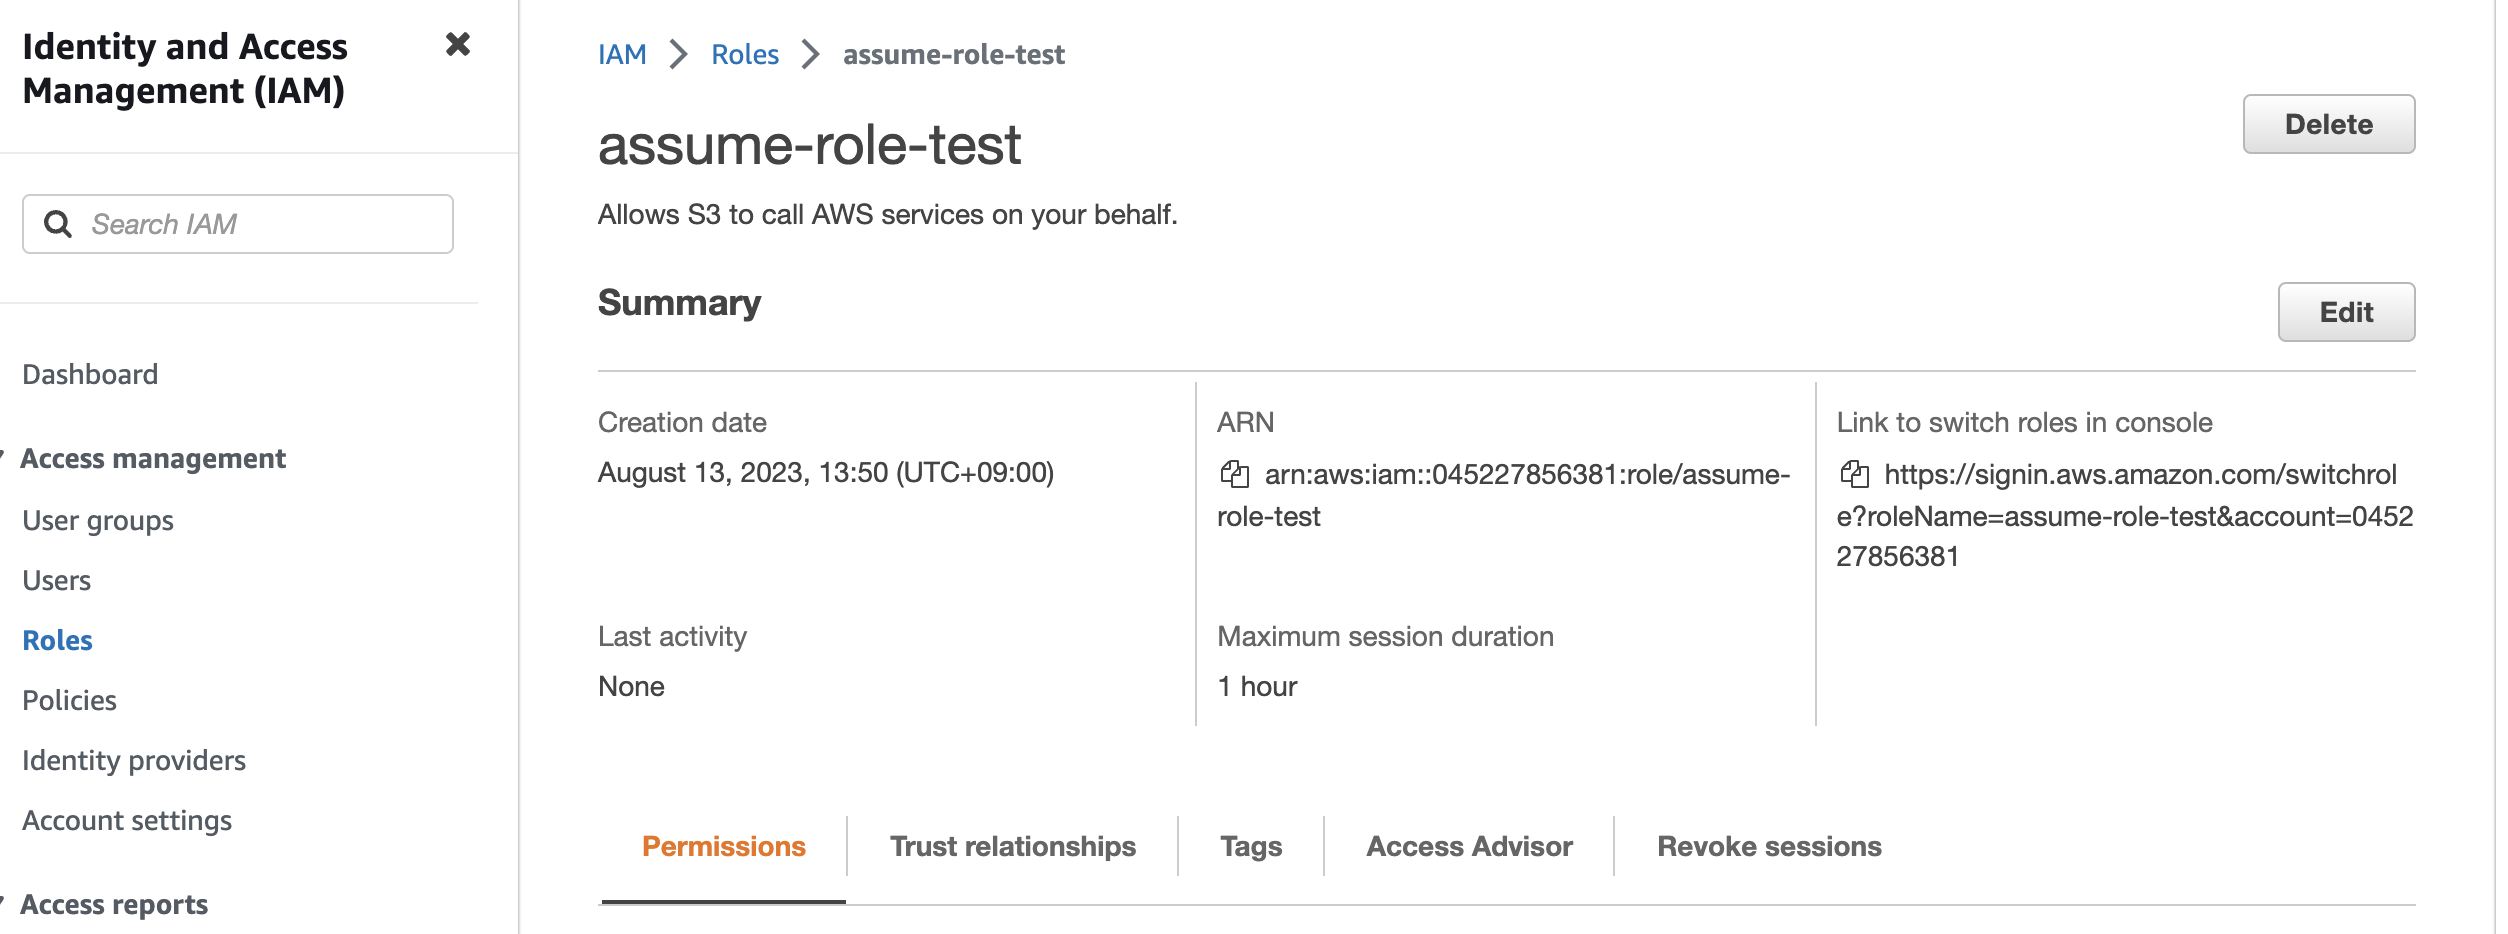The height and width of the screenshot is (934, 2508).
Task: Close the IAM navigation panel
Action: click(x=457, y=45)
